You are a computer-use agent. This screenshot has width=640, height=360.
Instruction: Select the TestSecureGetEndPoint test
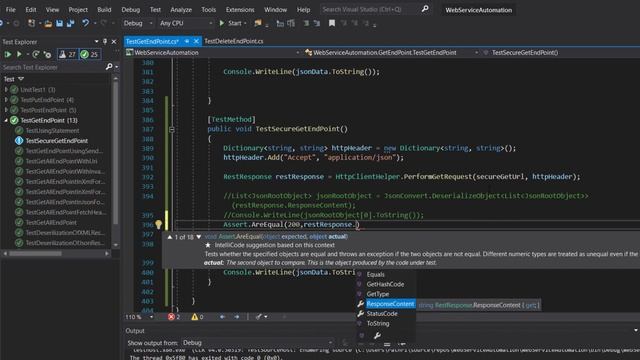56,141
